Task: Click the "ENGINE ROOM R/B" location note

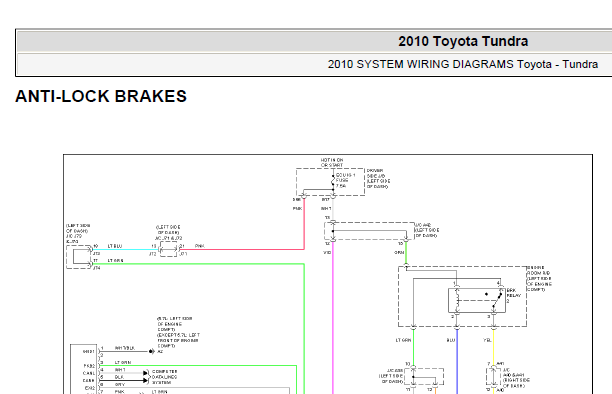Action: (539, 278)
